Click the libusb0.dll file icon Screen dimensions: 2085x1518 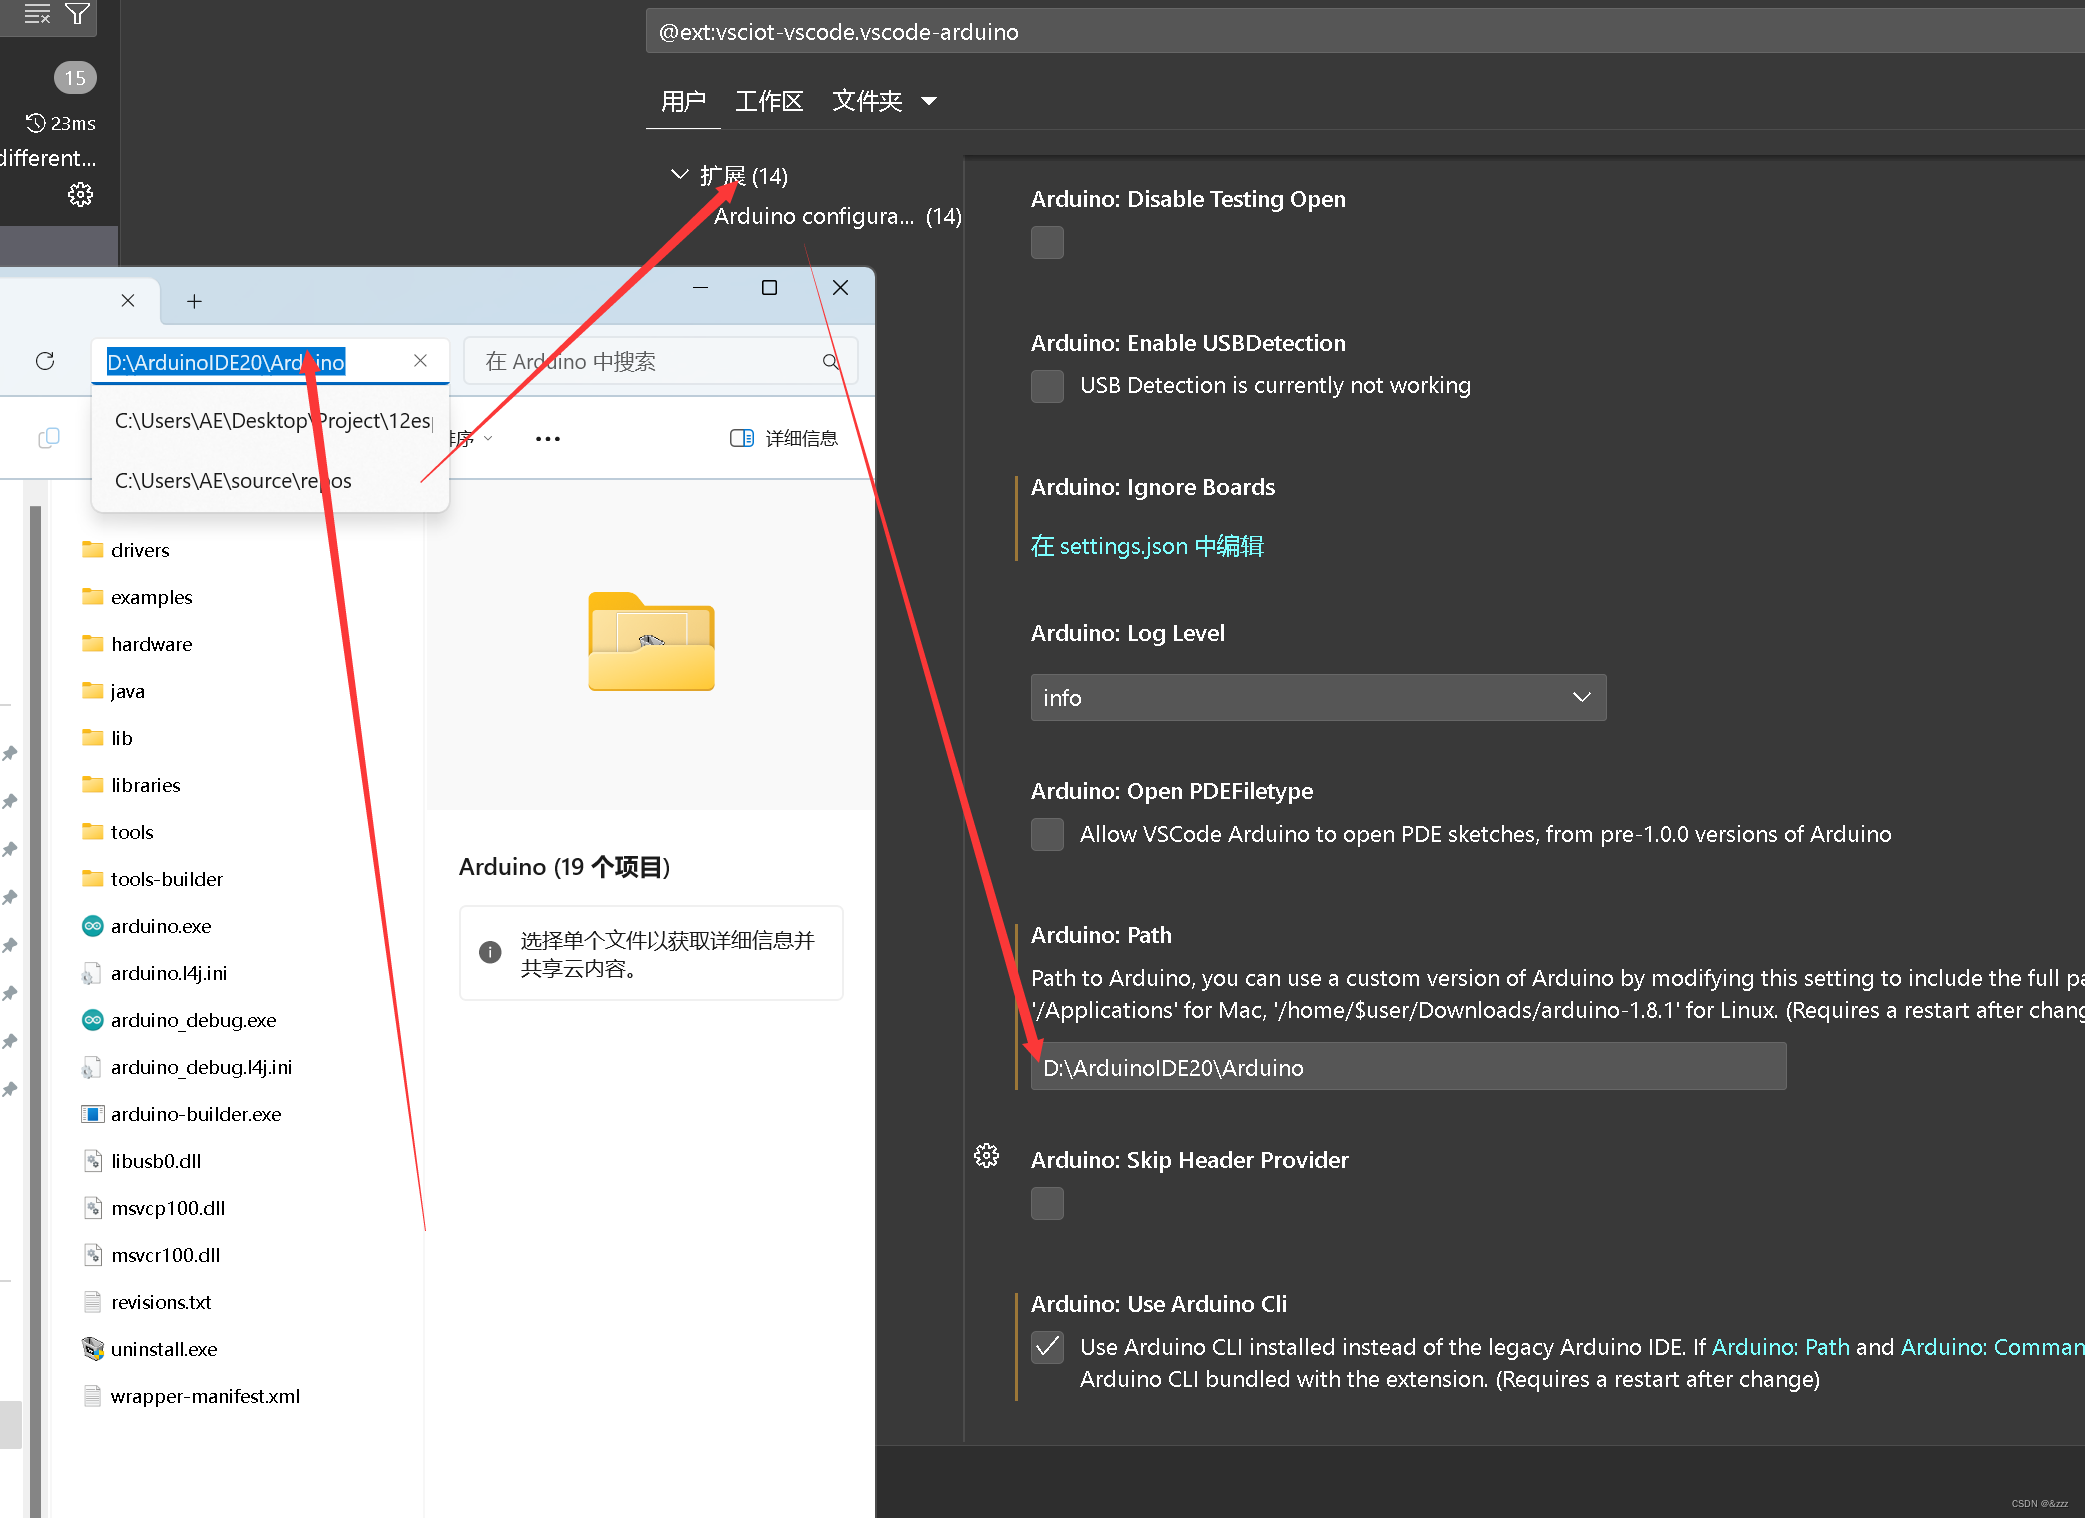(92, 1161)
